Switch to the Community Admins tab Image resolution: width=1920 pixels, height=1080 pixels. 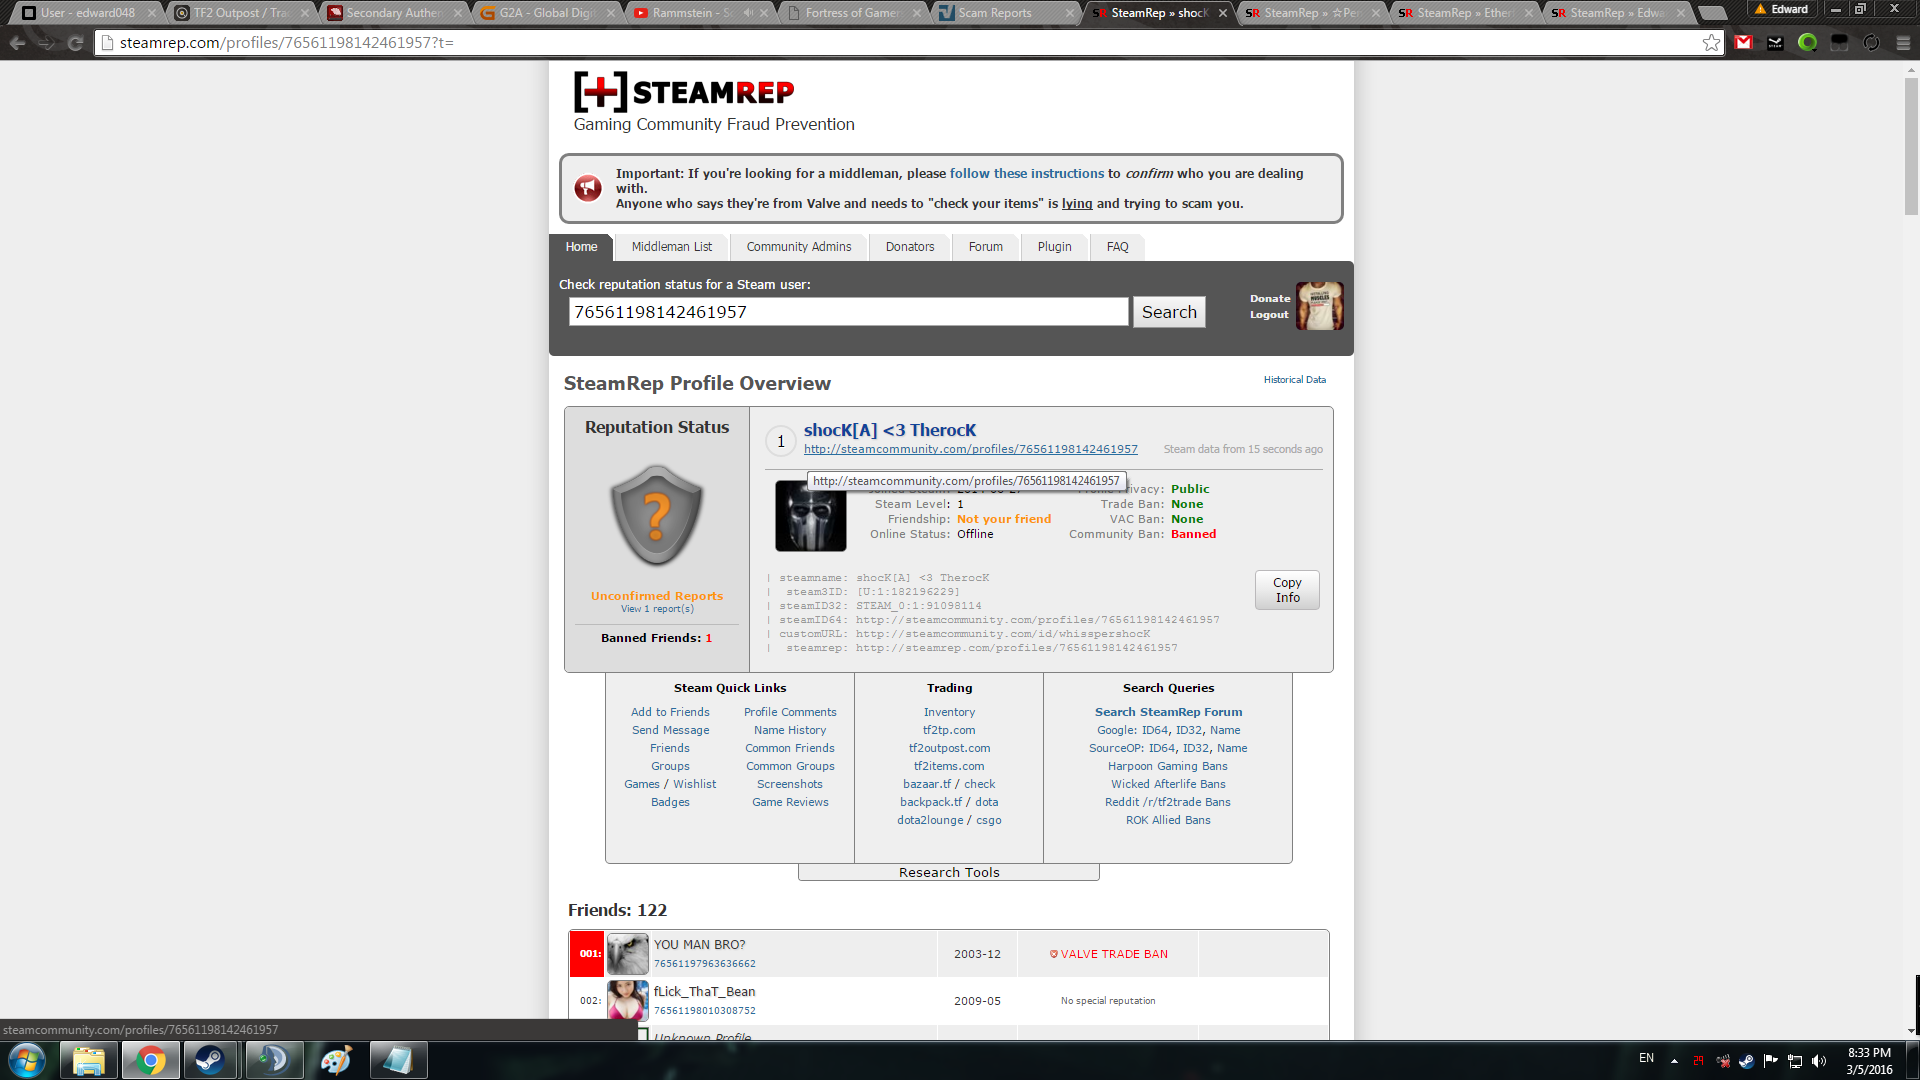[798, 247]
